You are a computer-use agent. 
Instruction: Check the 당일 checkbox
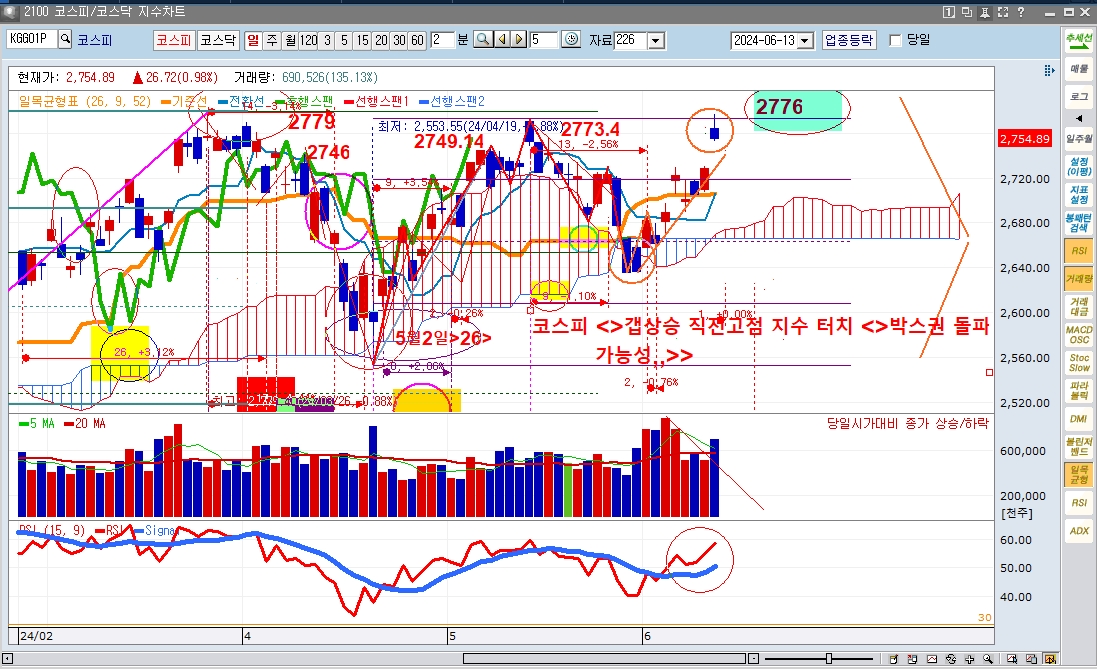(895, 41)
